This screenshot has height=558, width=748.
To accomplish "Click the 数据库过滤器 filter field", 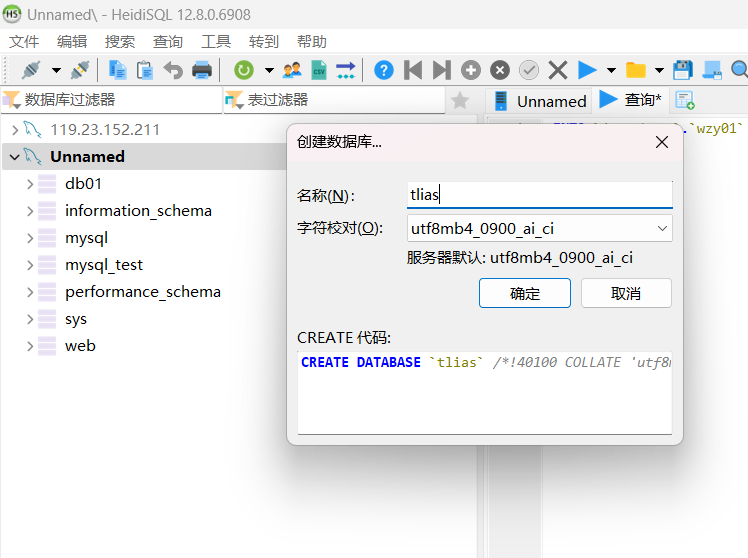I will [112, 100].
